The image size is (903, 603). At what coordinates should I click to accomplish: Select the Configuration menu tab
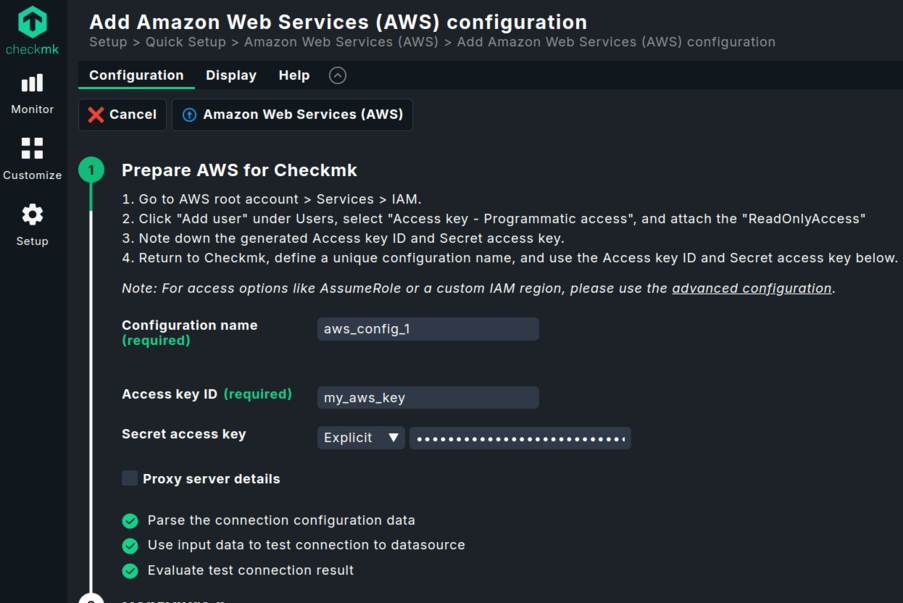pyautogui.click(x=136, y=76)
